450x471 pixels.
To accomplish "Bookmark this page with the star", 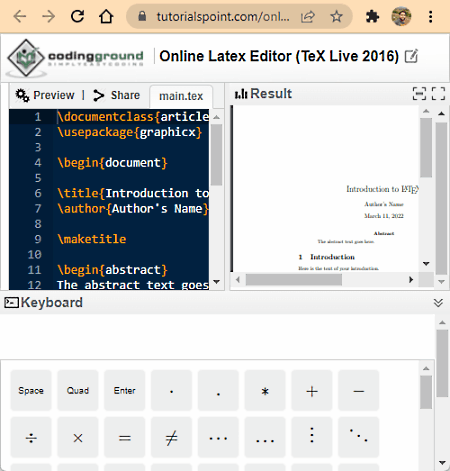I will click(336, 16).
